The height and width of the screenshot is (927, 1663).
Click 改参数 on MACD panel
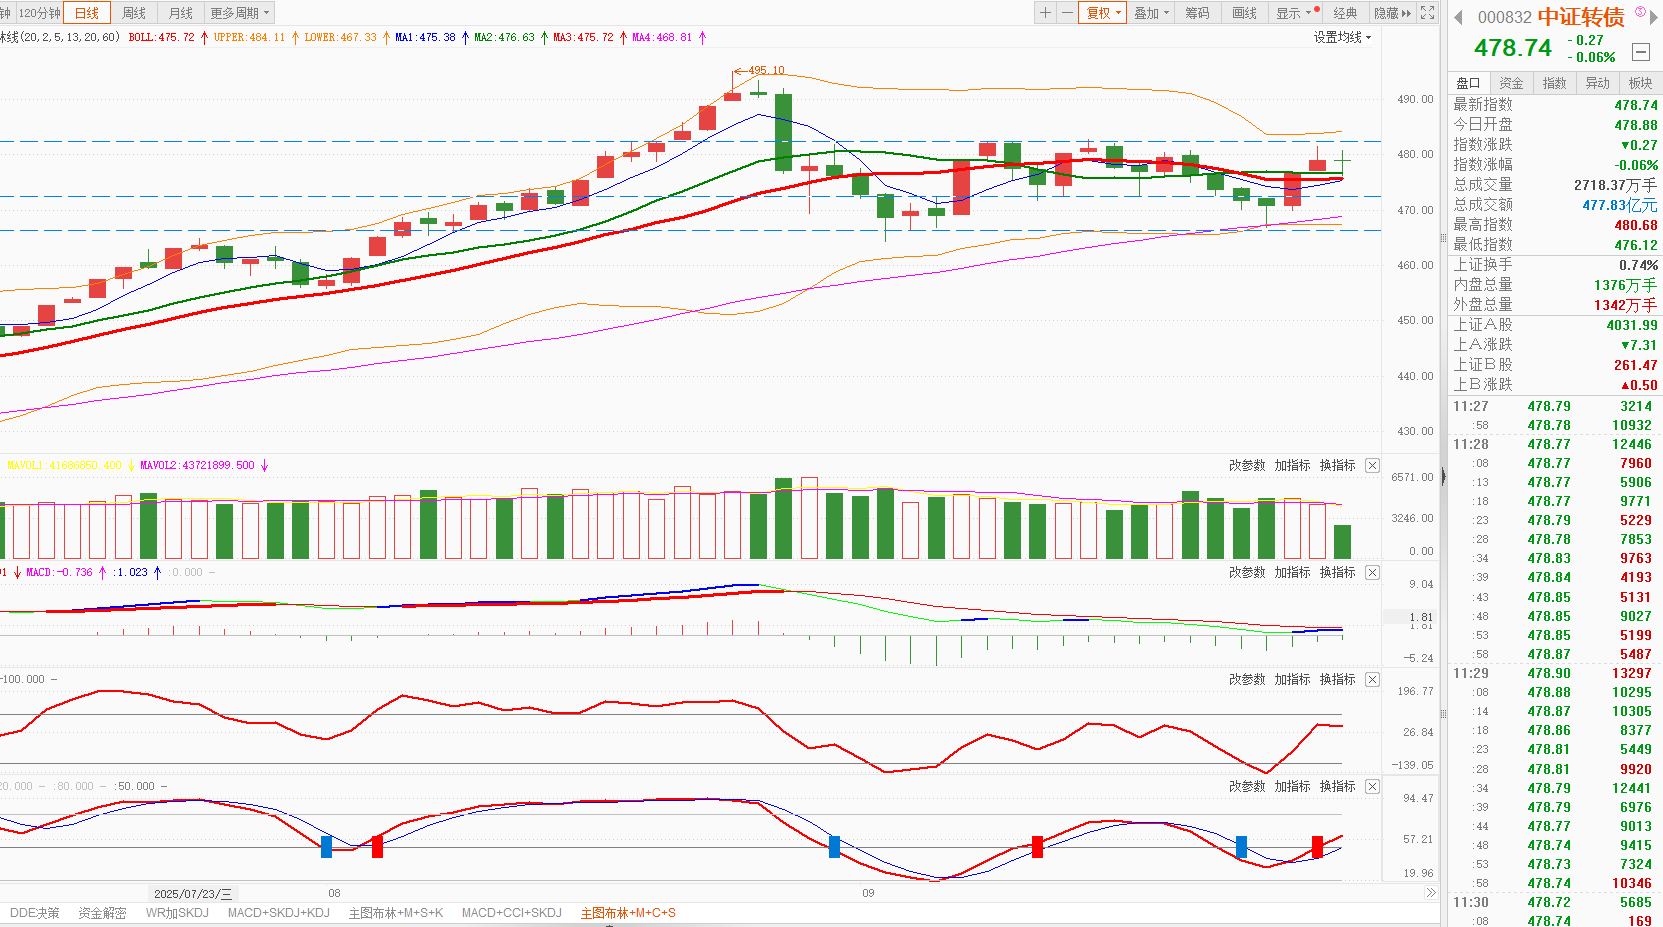[1247, 573]
